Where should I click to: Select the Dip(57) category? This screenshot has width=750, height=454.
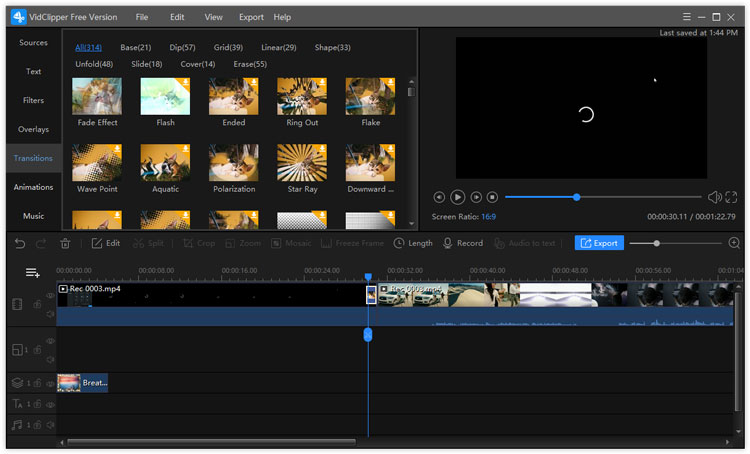click(x=182, y=47)
